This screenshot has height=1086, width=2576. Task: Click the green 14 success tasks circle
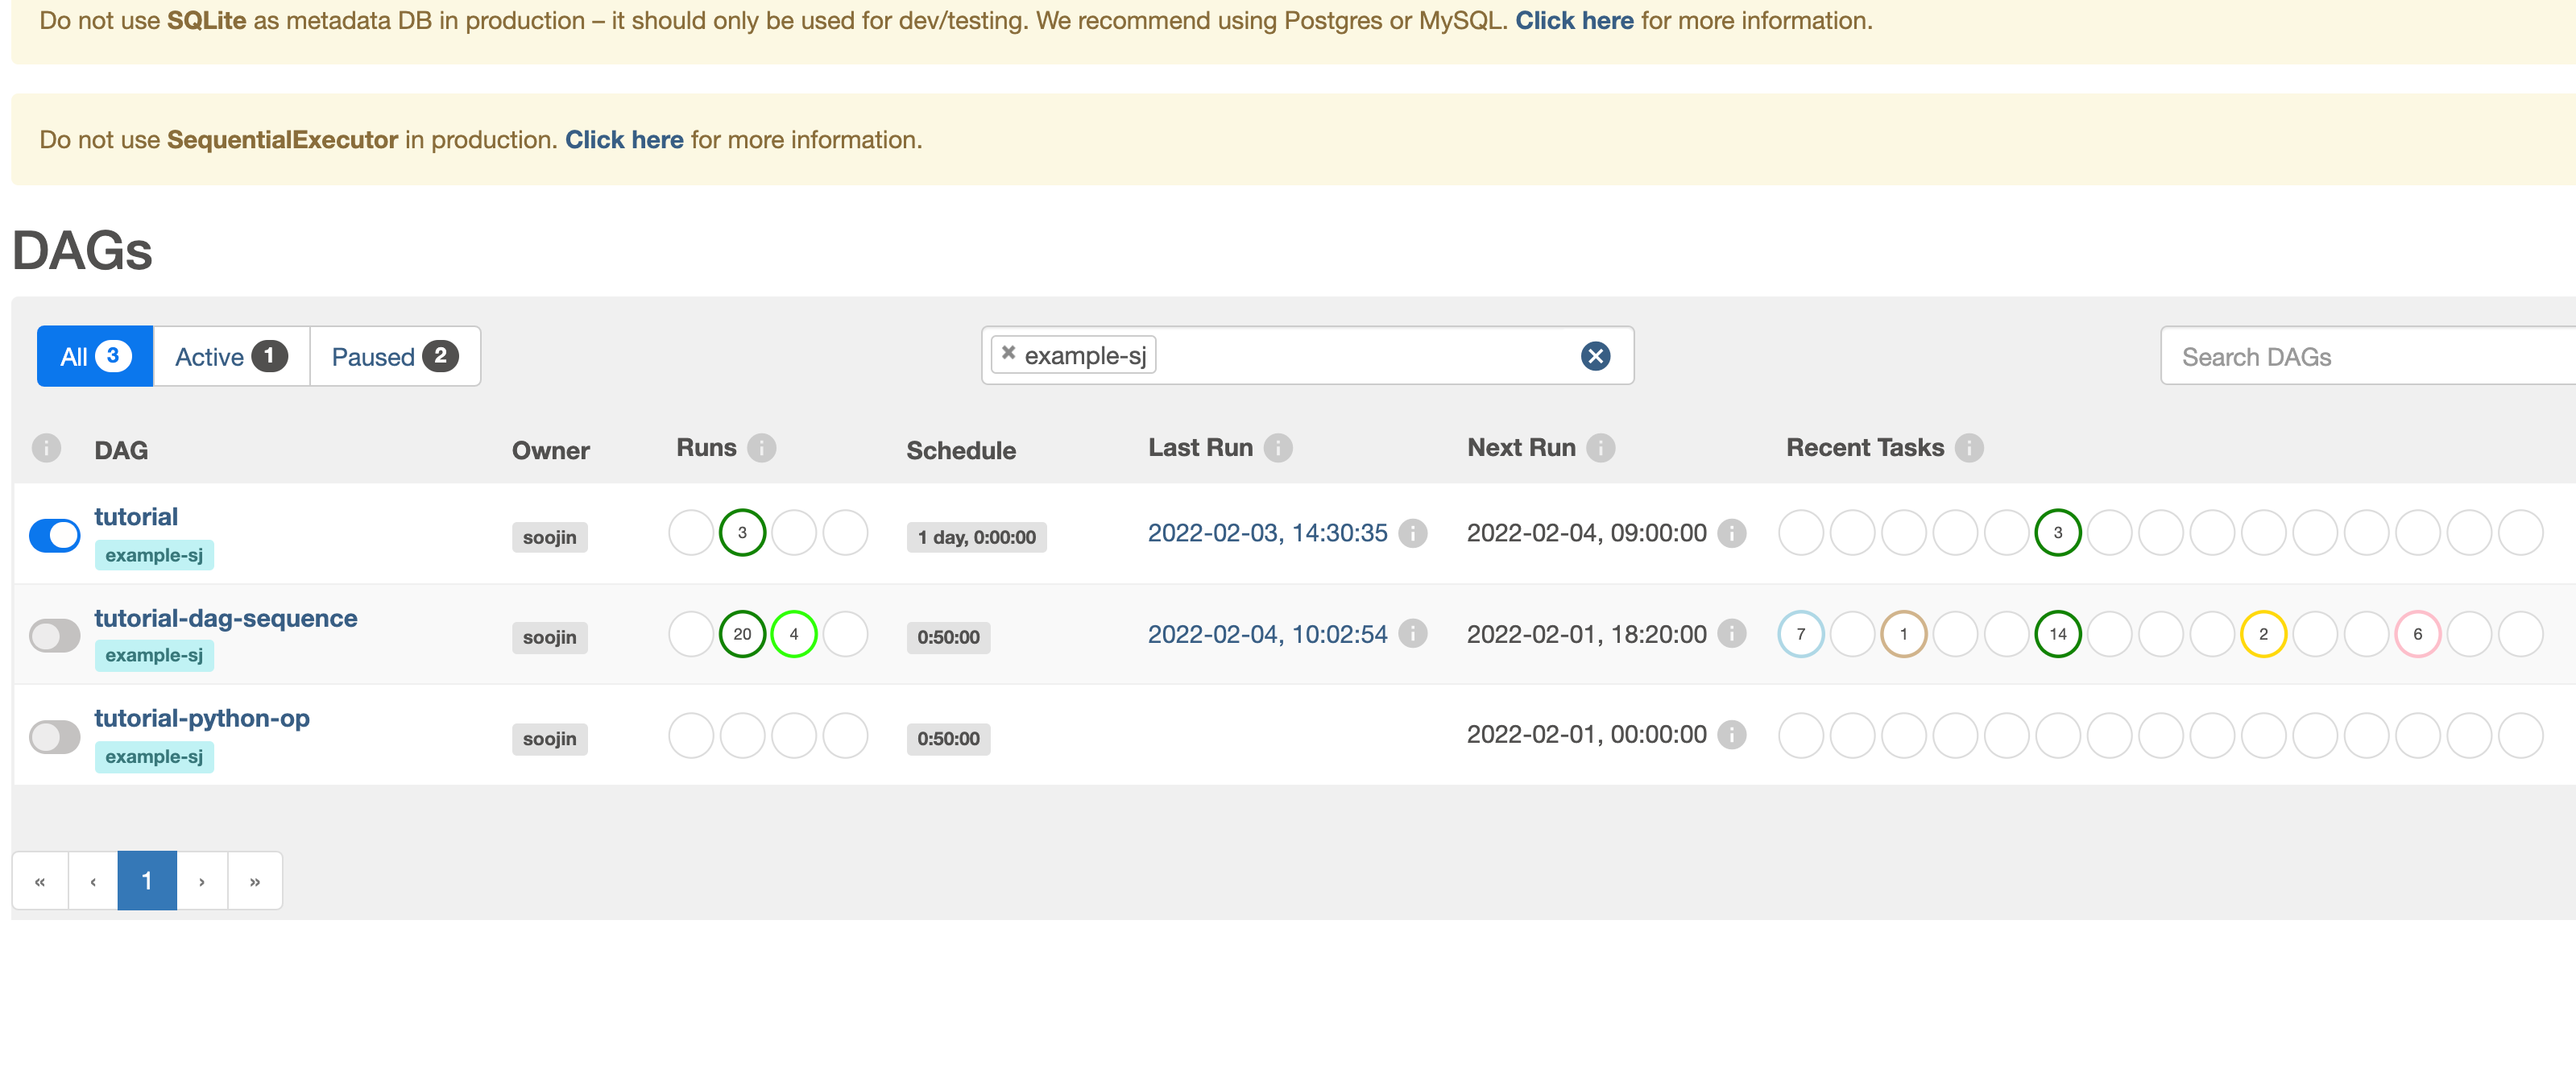pyautogui.click(x=2057, y=634)
